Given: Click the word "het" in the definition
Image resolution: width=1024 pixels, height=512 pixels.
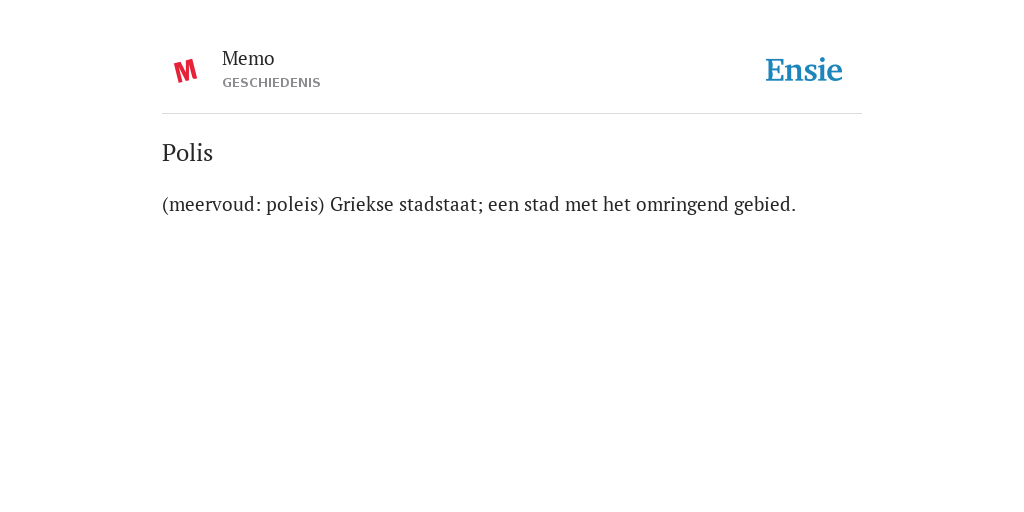Looking at the screenshot, I should (x=616, y=205).
